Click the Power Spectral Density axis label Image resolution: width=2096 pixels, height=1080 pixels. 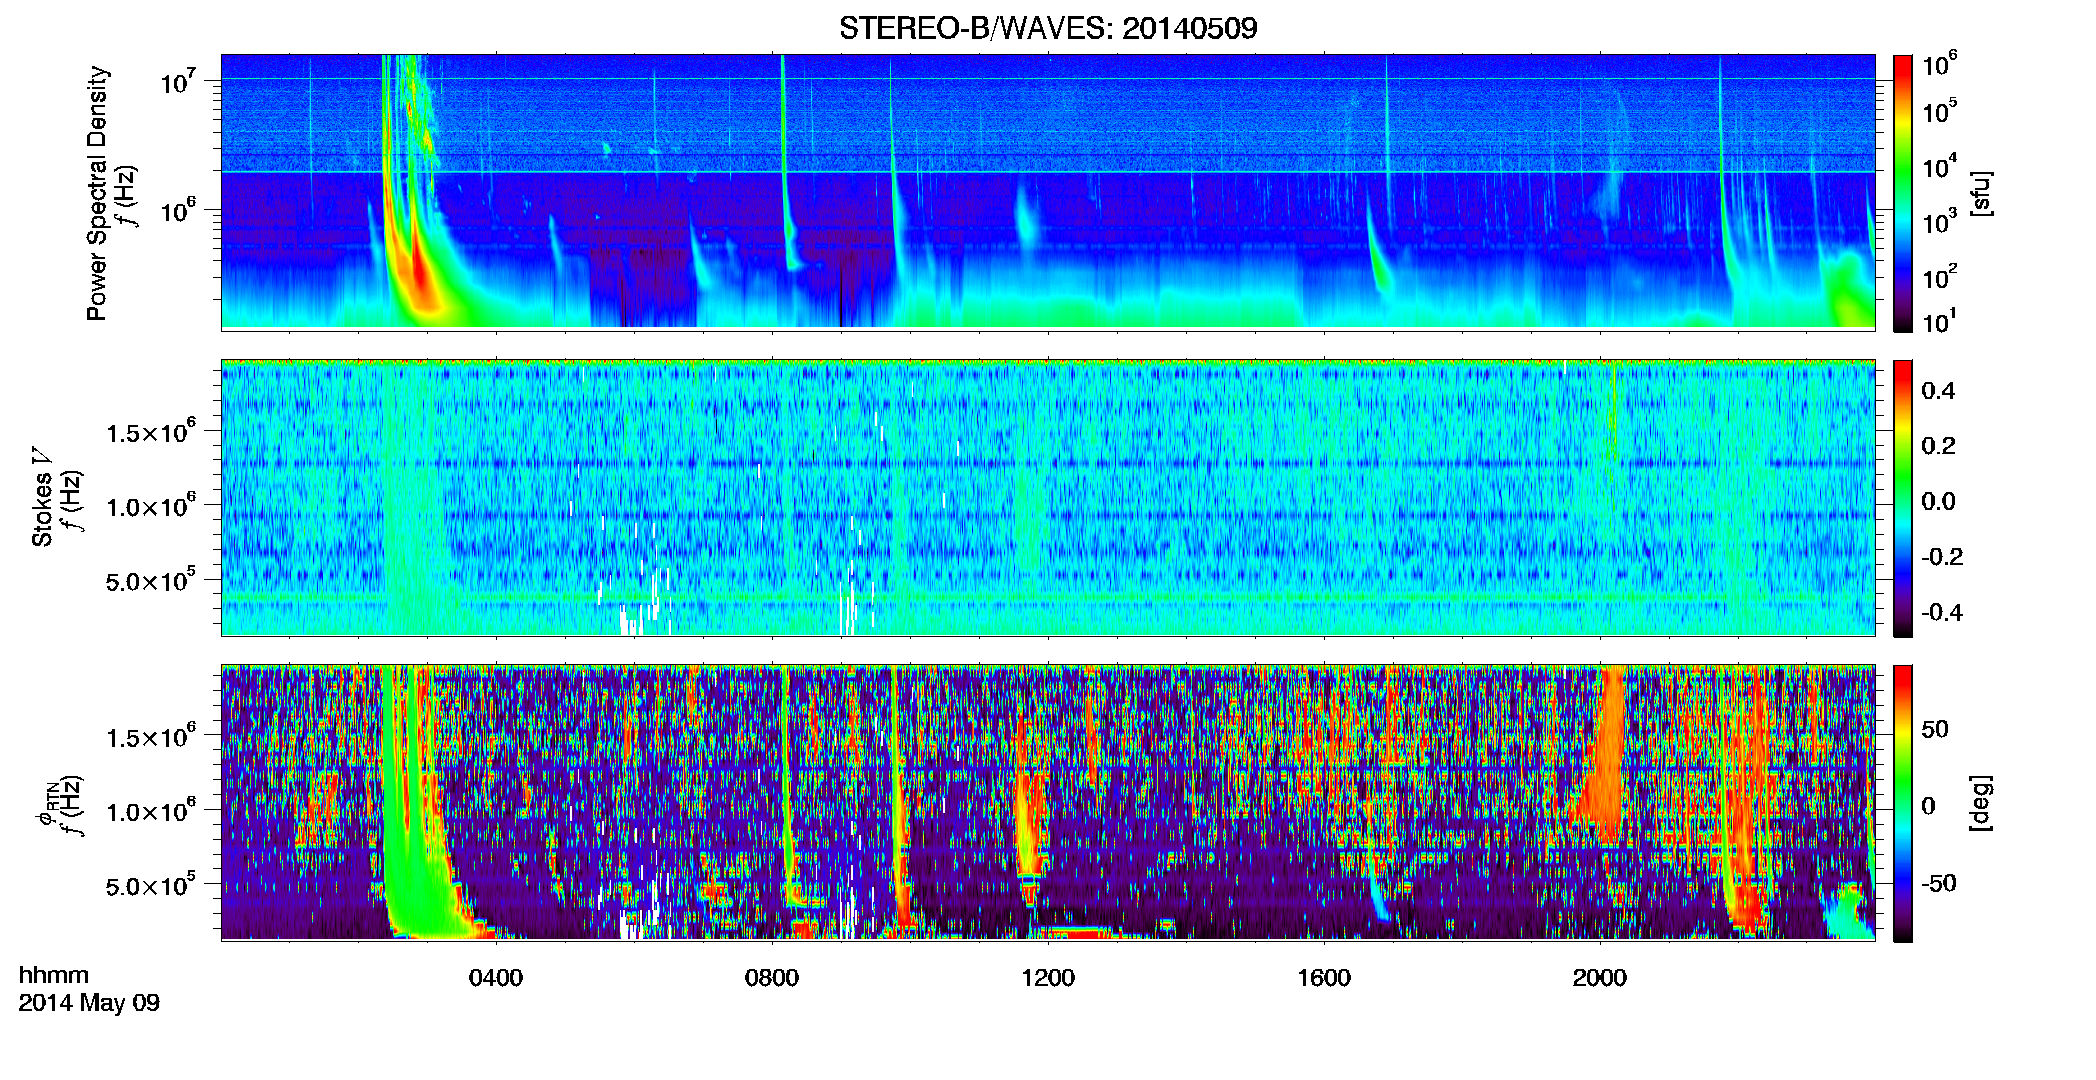point(97,193)
